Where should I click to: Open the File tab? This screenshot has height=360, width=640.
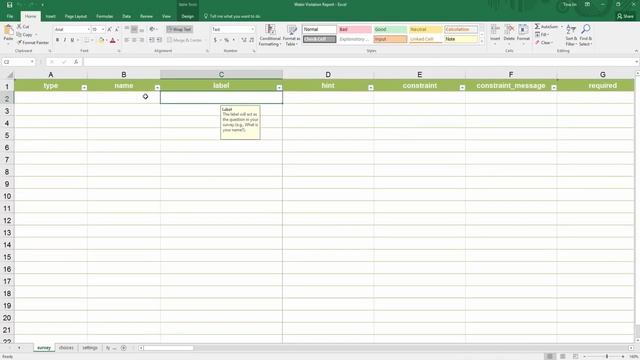(10, 16)
